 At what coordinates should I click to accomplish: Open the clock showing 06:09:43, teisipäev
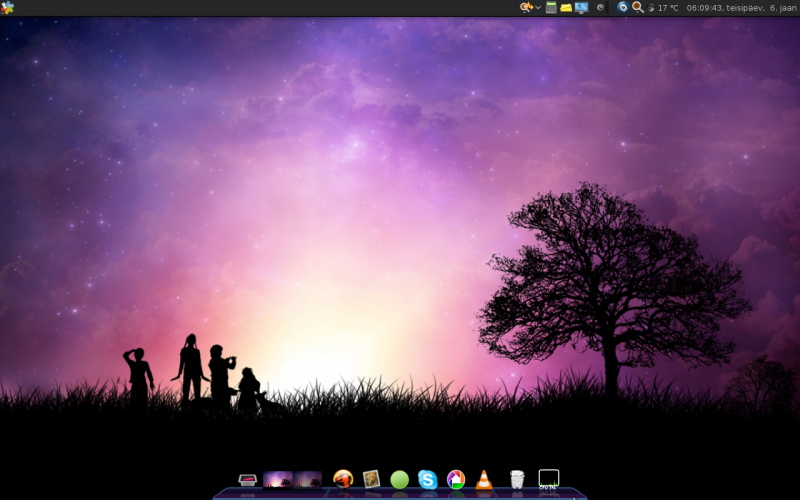pyautogui.click(x=741, y=8)
